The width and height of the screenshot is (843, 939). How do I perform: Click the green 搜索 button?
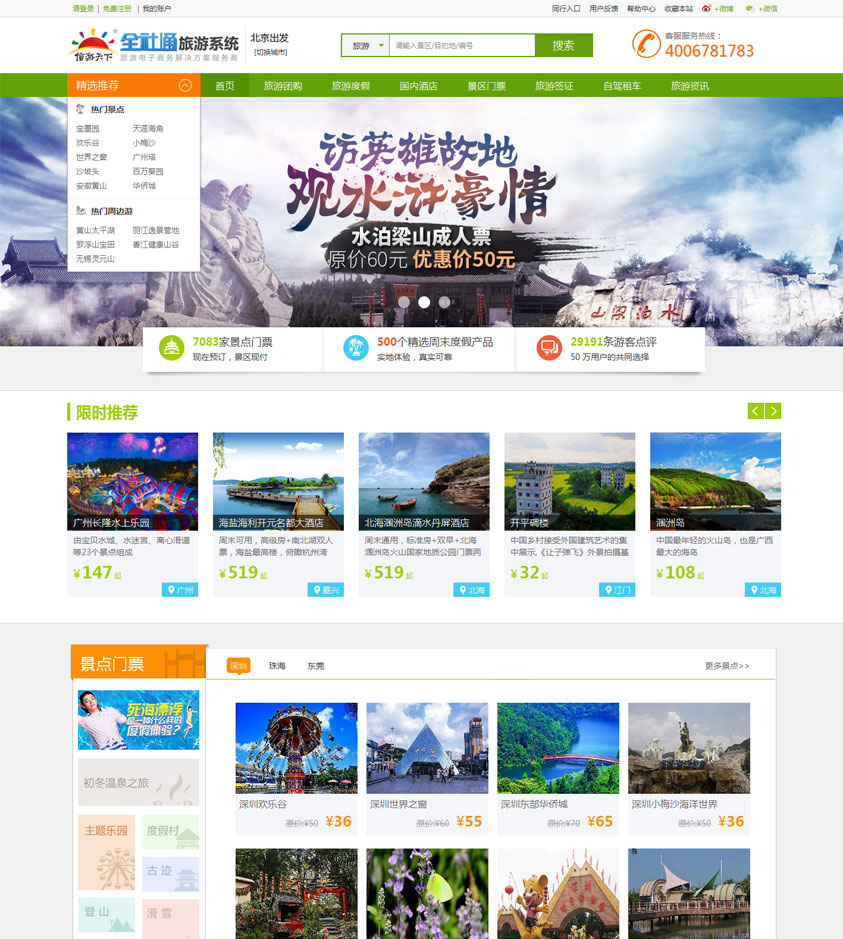coord(563,46)
